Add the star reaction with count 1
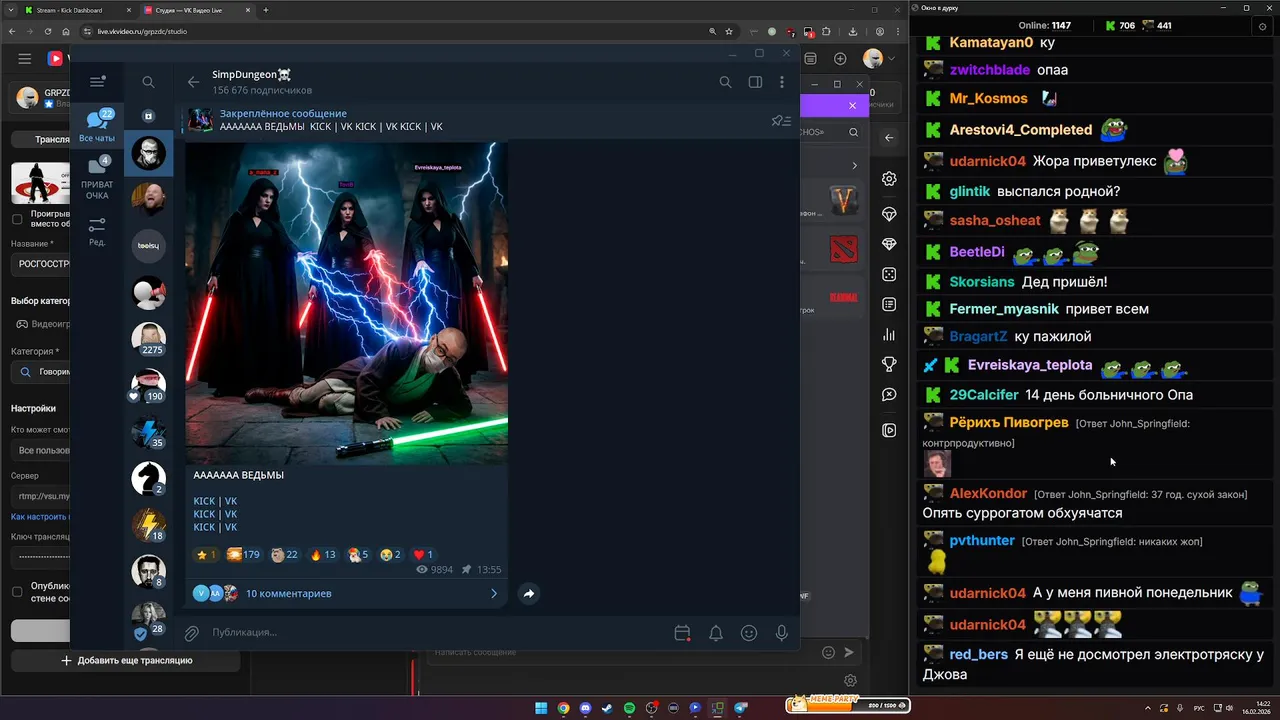This screenshot has width=1280, height=720. click(205, 554)
